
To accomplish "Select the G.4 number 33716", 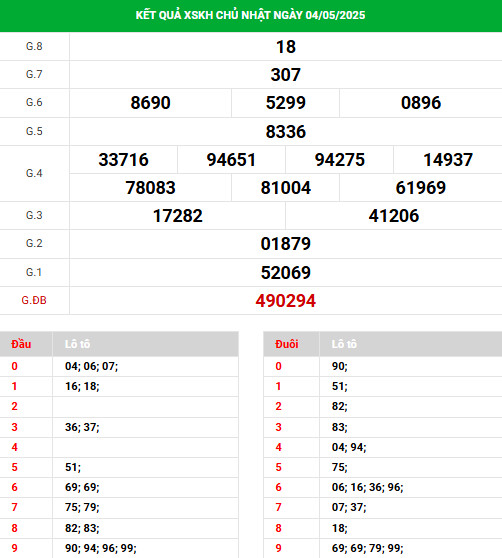I will click(x=123, y=160).
